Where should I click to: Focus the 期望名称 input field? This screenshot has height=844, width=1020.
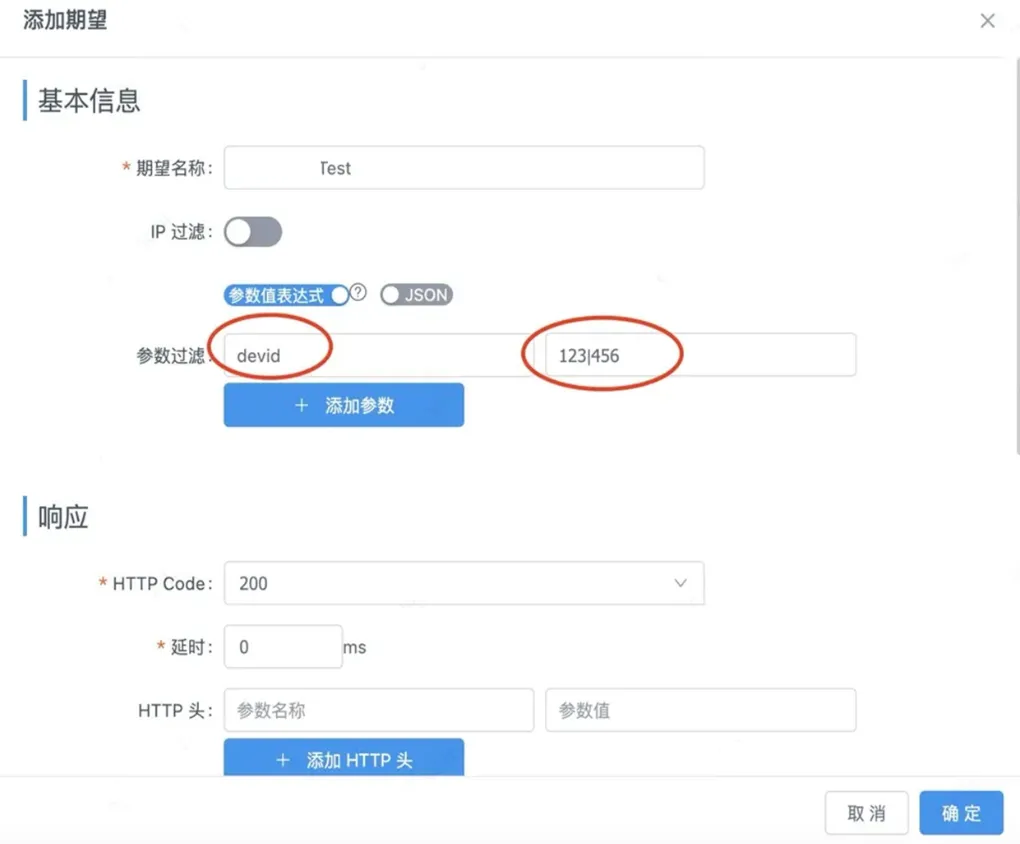point(464,168)
